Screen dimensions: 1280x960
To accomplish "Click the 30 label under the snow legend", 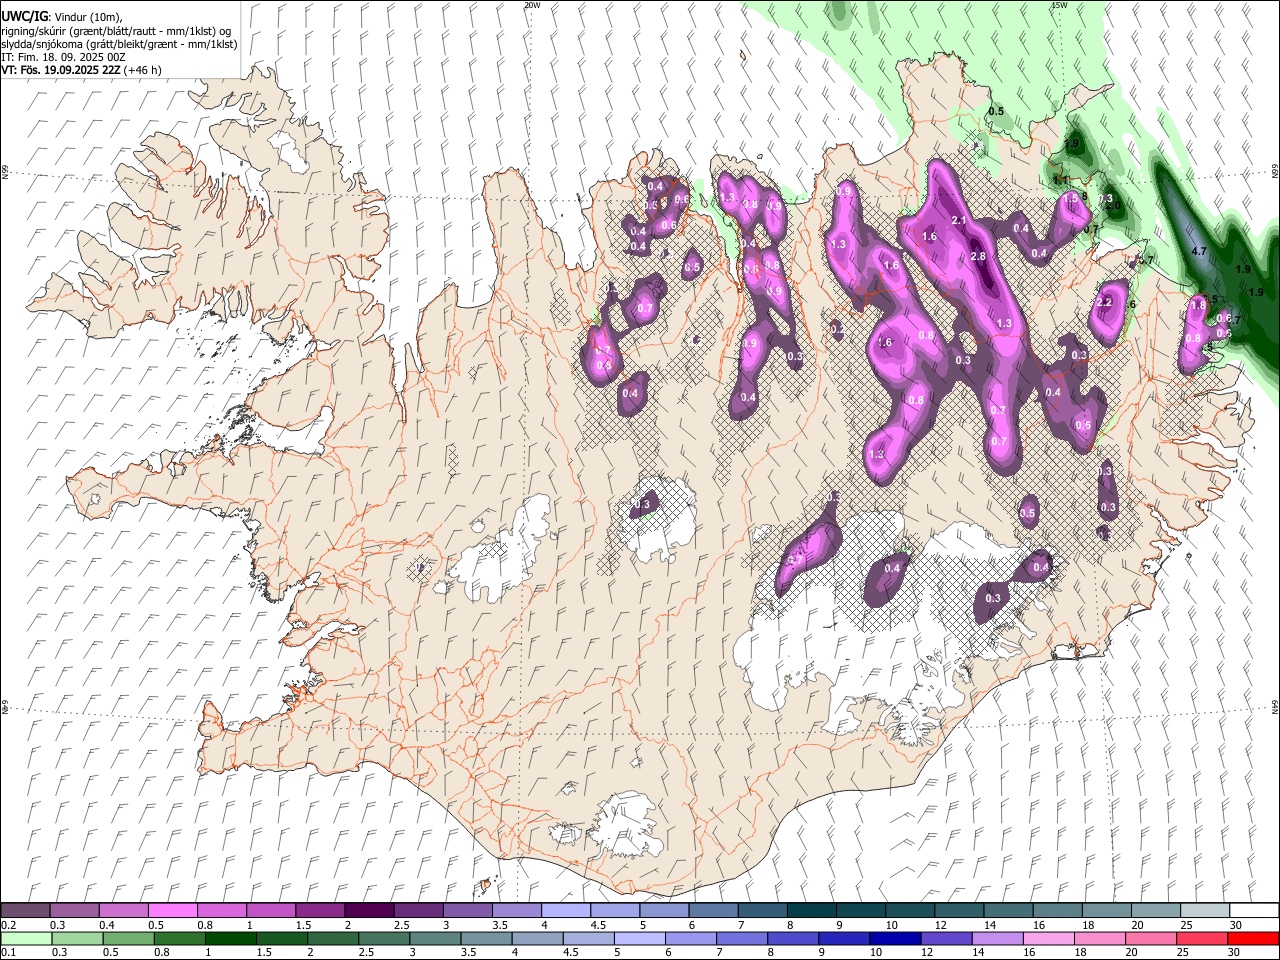I will click(1236, 925).
